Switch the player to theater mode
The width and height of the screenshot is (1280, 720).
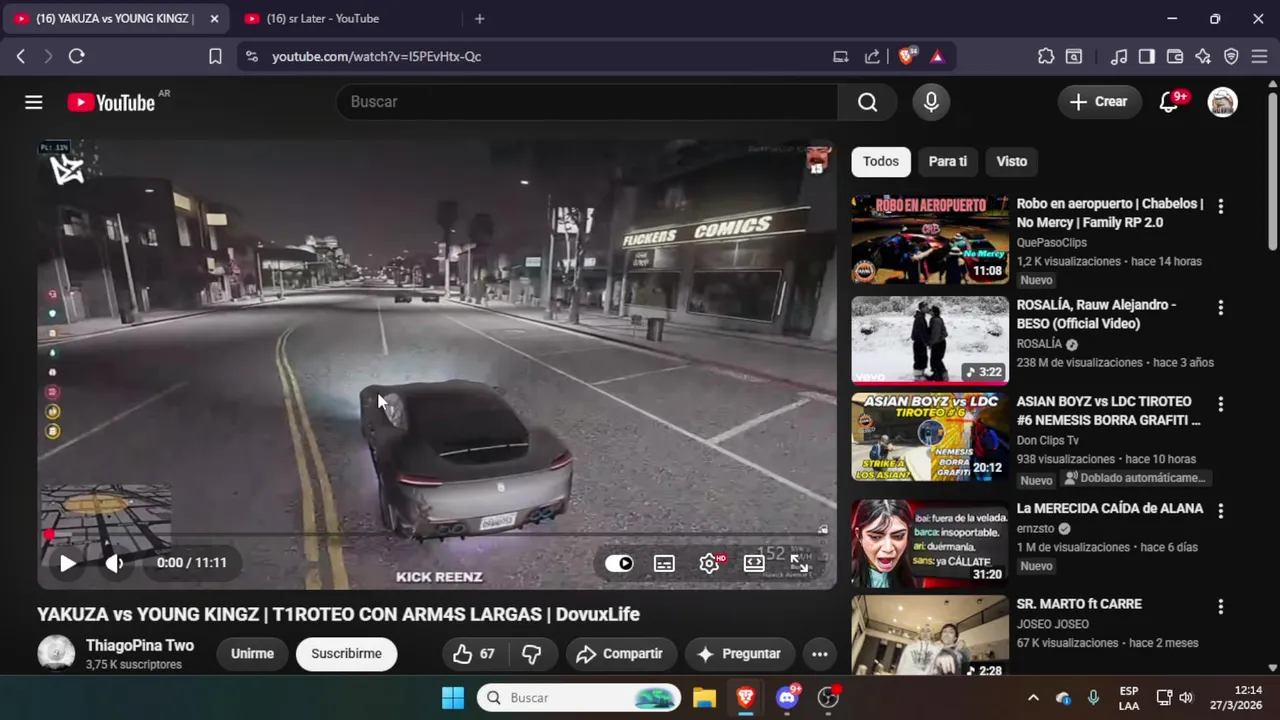click(754, 563)
